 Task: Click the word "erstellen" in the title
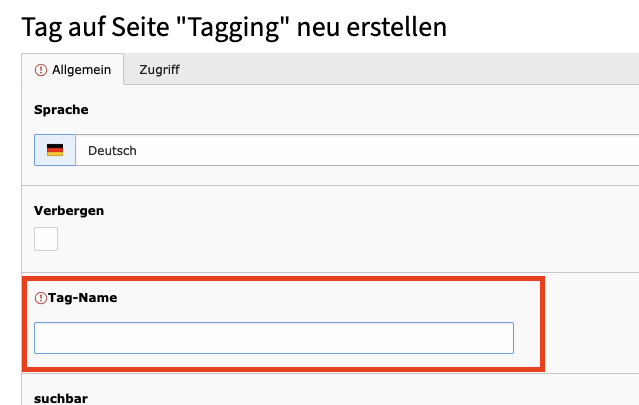point(397,27)
